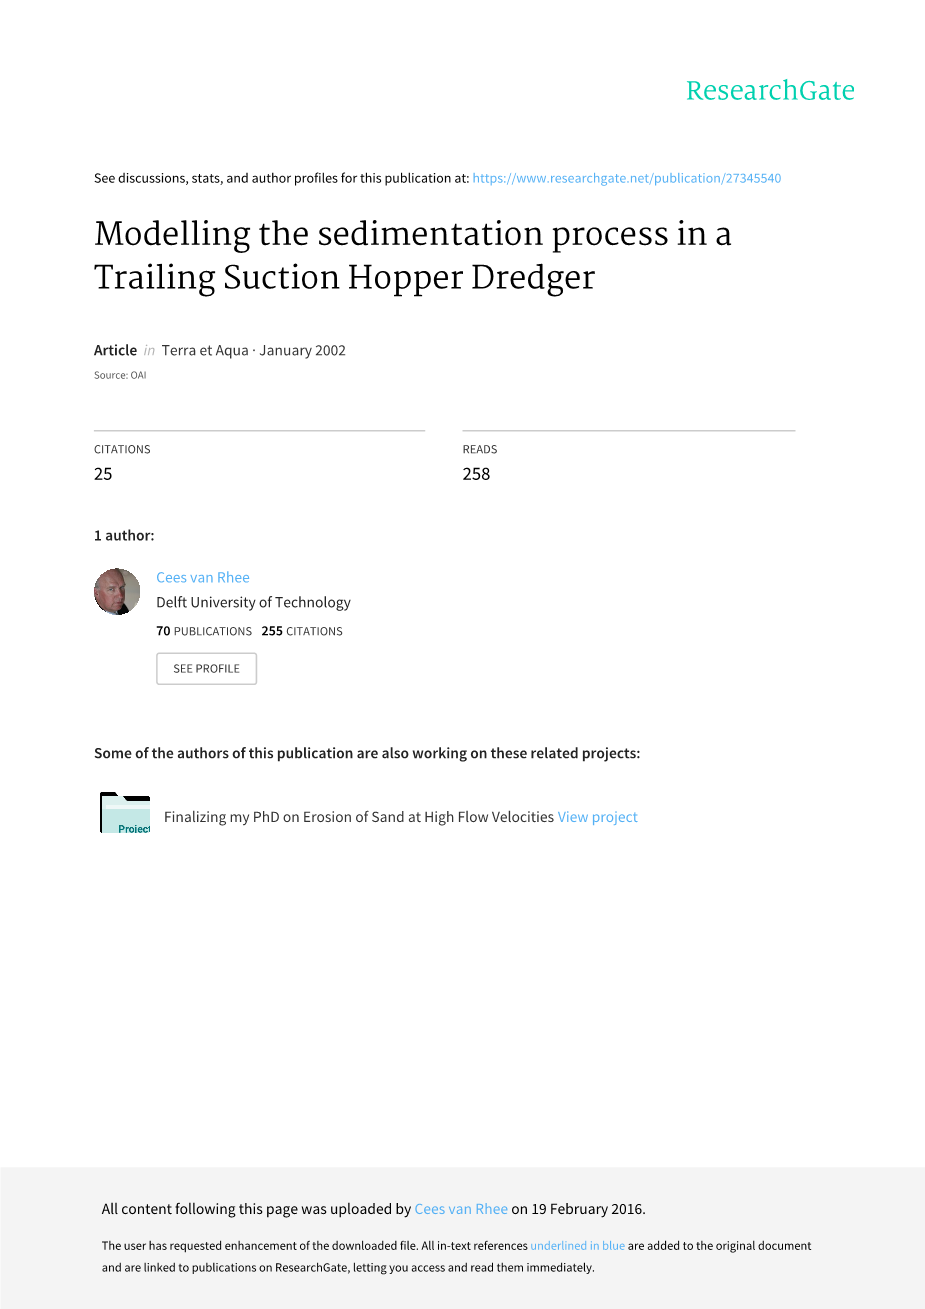925x1309 pixels.
Task: Click Cees van Rhee's profile photo
Action: pos(117,591)
